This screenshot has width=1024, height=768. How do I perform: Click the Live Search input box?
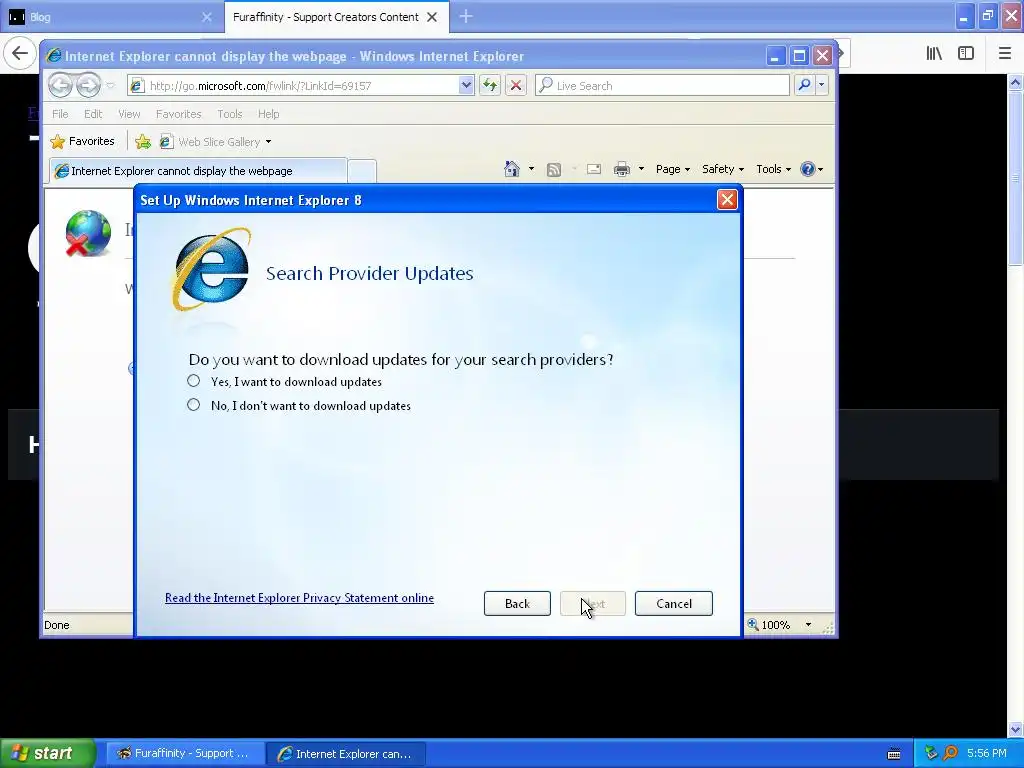[662, 86]
